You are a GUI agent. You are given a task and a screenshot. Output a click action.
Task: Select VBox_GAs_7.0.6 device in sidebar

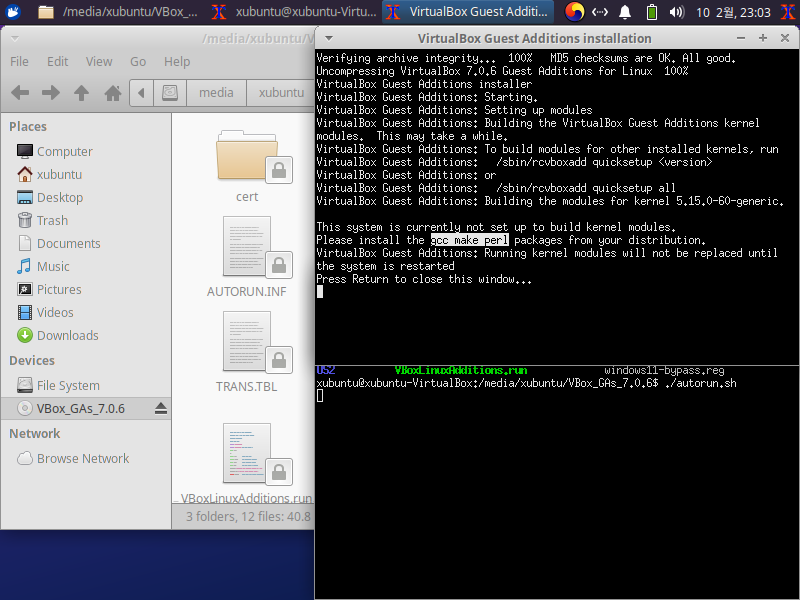(x=81, y=408)
